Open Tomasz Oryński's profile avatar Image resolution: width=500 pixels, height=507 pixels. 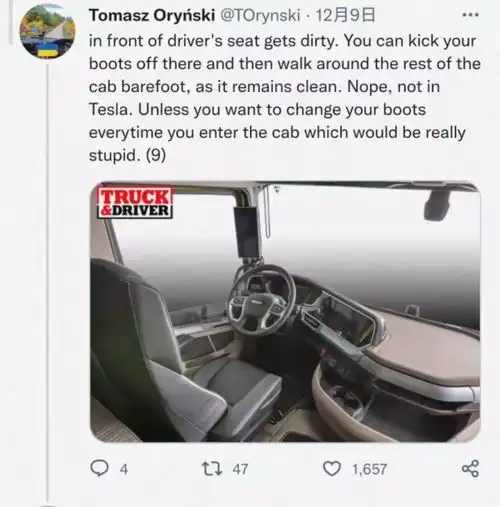(48, 31)
